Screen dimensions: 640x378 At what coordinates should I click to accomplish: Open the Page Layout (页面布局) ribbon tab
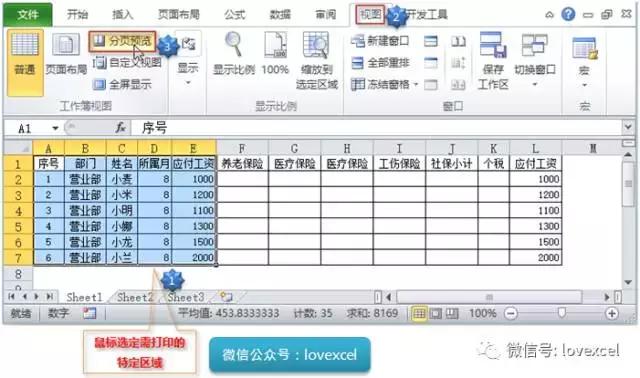pyautogui.click(x=179, y=15)
